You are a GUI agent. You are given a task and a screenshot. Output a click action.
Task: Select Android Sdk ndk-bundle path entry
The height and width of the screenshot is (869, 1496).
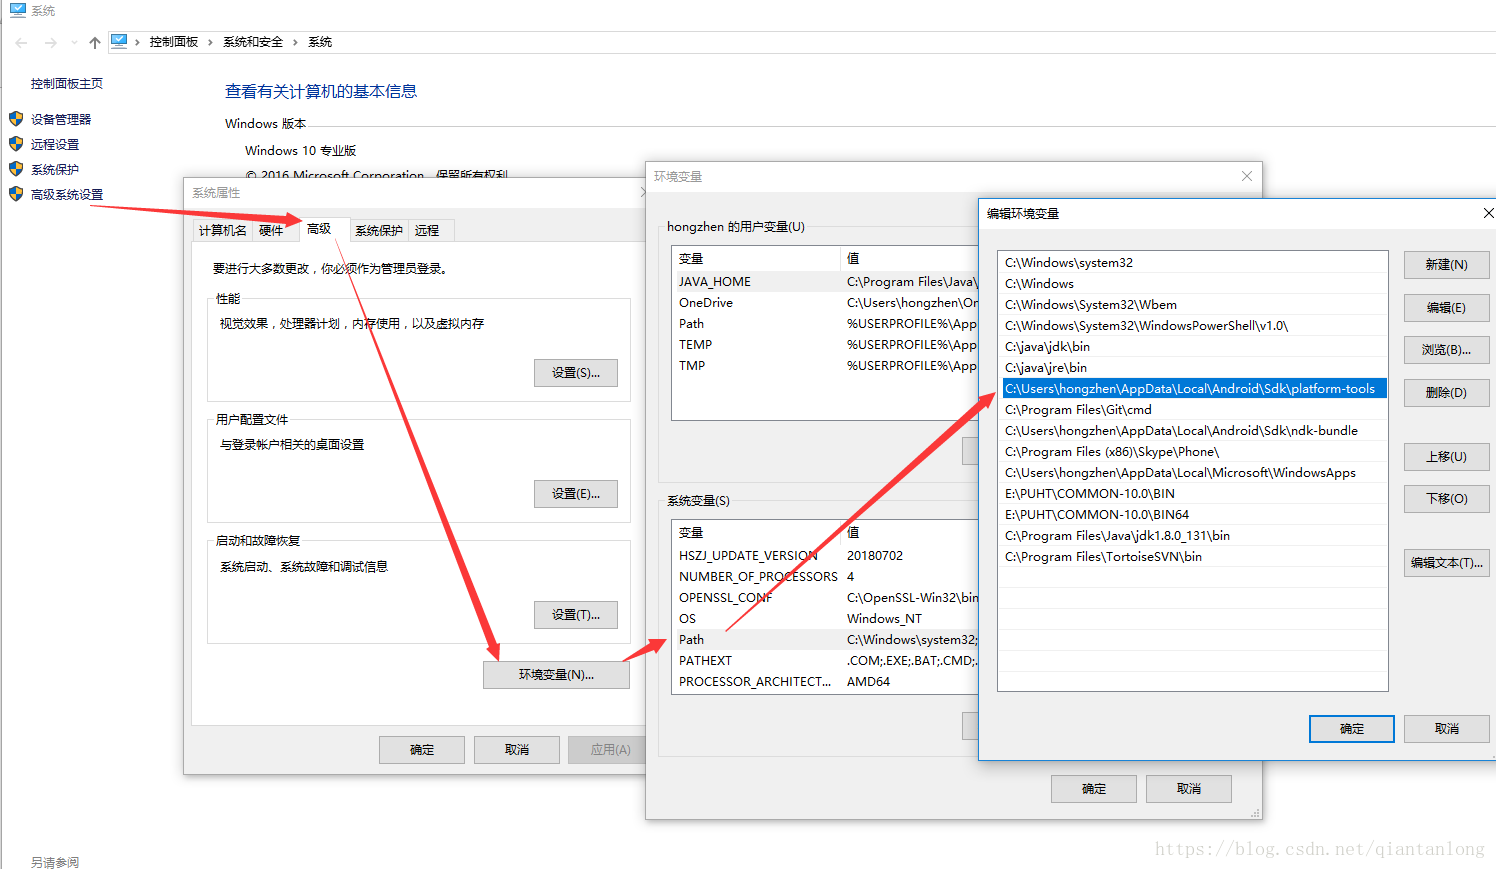pos(1193,431)
